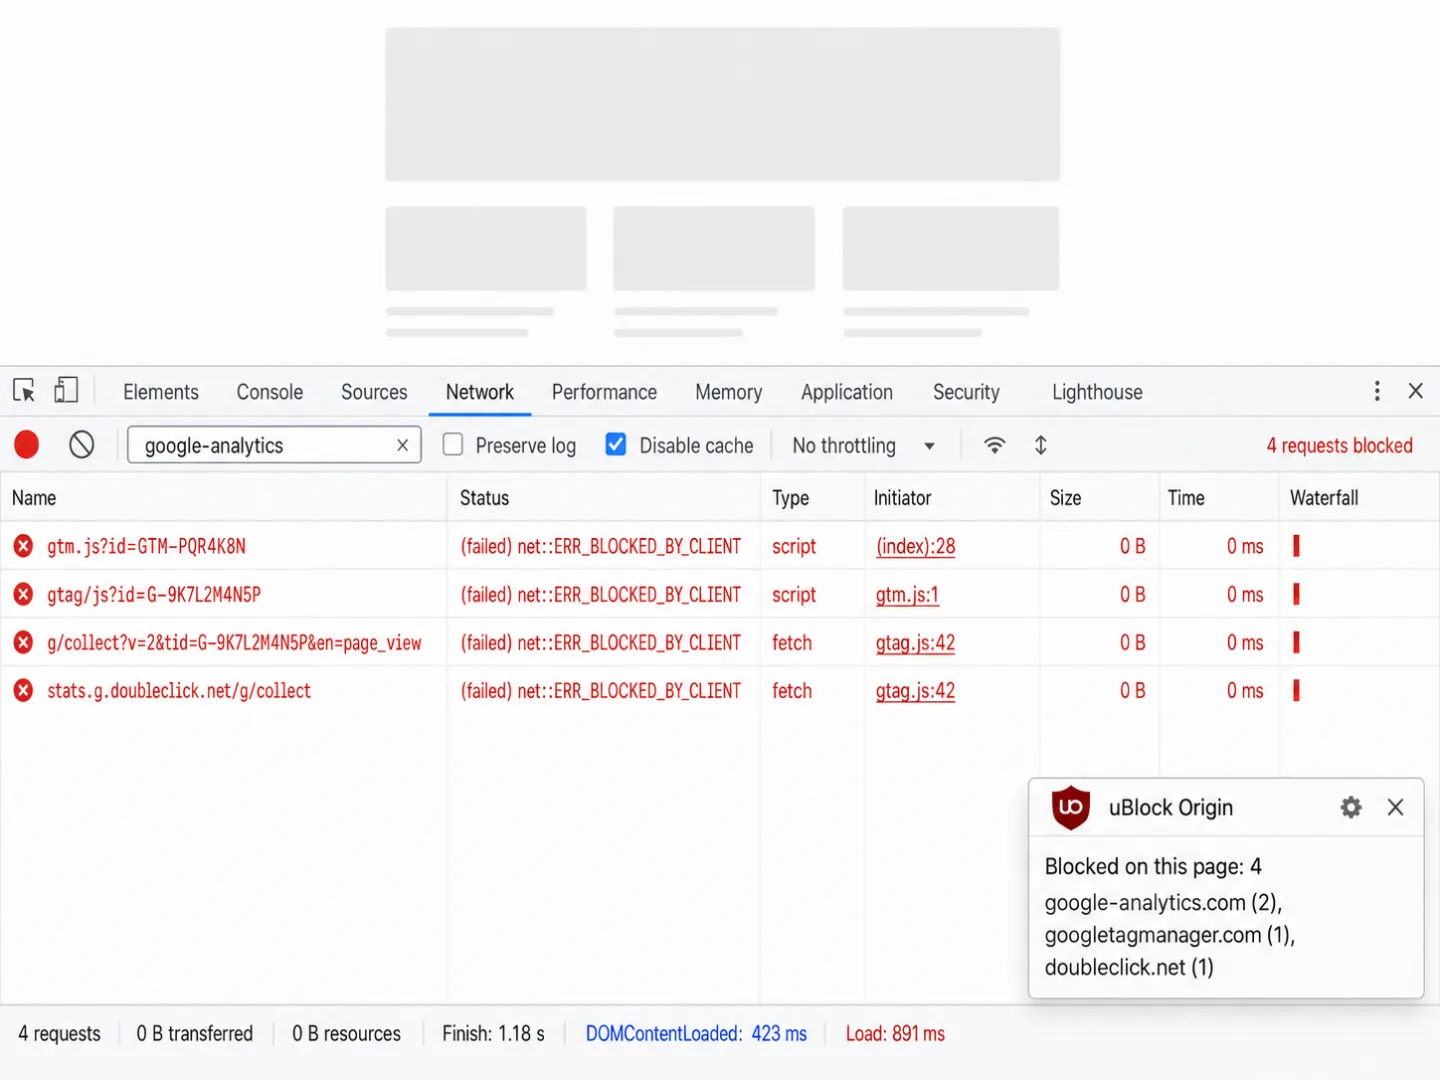Screen dimensions: 1440x1080
Task: Click waterfall bar of gtm.js row
Action: 1296,546
